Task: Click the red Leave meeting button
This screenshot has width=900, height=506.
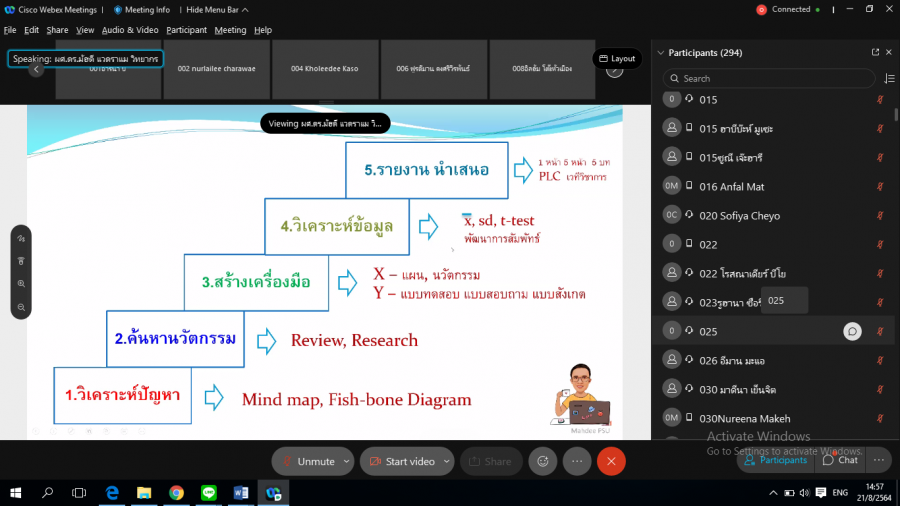Action: [611, 461]
